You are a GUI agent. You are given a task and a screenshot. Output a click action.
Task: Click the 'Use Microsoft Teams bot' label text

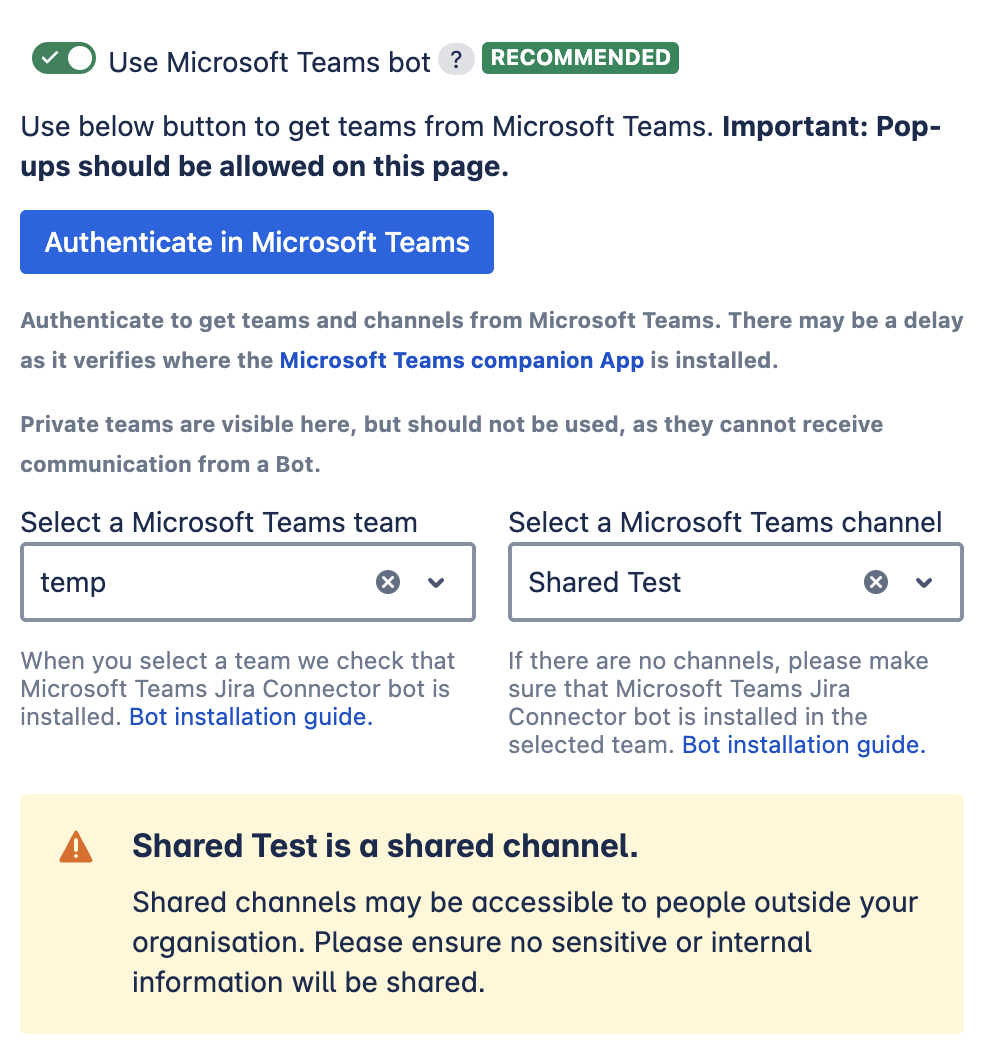pos(269,61)
